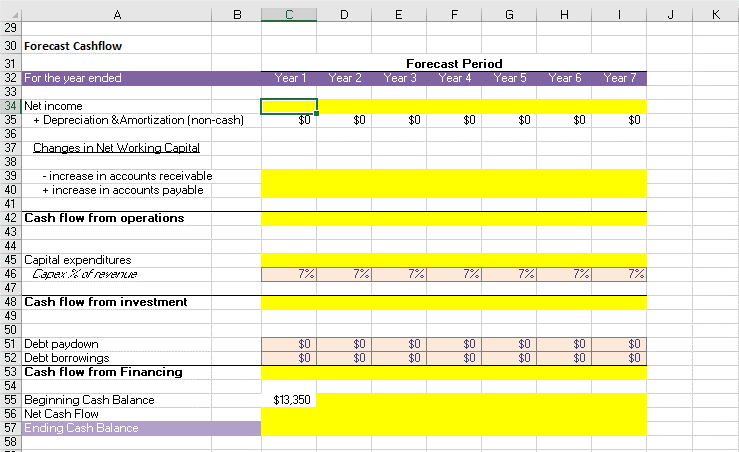The image size is (739, 452).
Task: Select column B header
Action: coord(237,15)
